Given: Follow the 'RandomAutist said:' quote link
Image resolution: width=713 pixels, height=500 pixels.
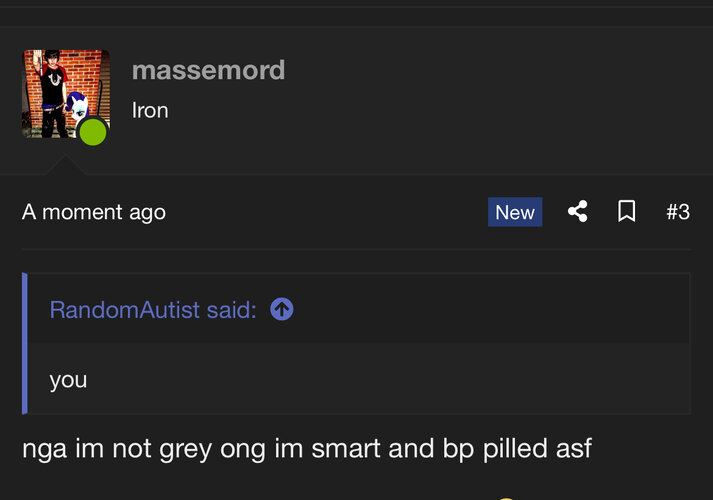Looking at the screenshot, I should tap(153, 310).
